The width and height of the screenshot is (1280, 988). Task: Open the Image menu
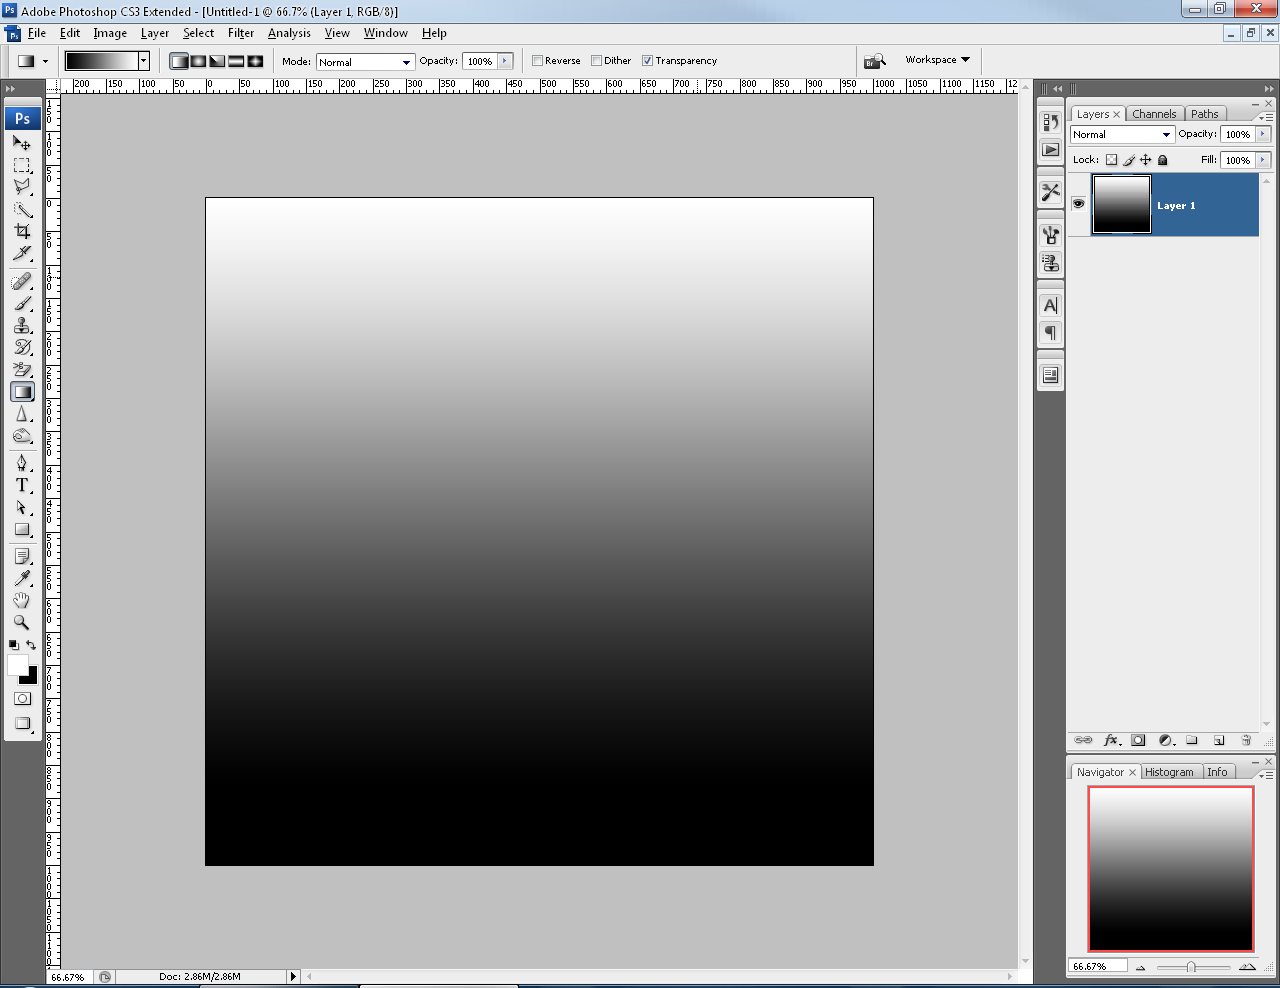point(110,33)
